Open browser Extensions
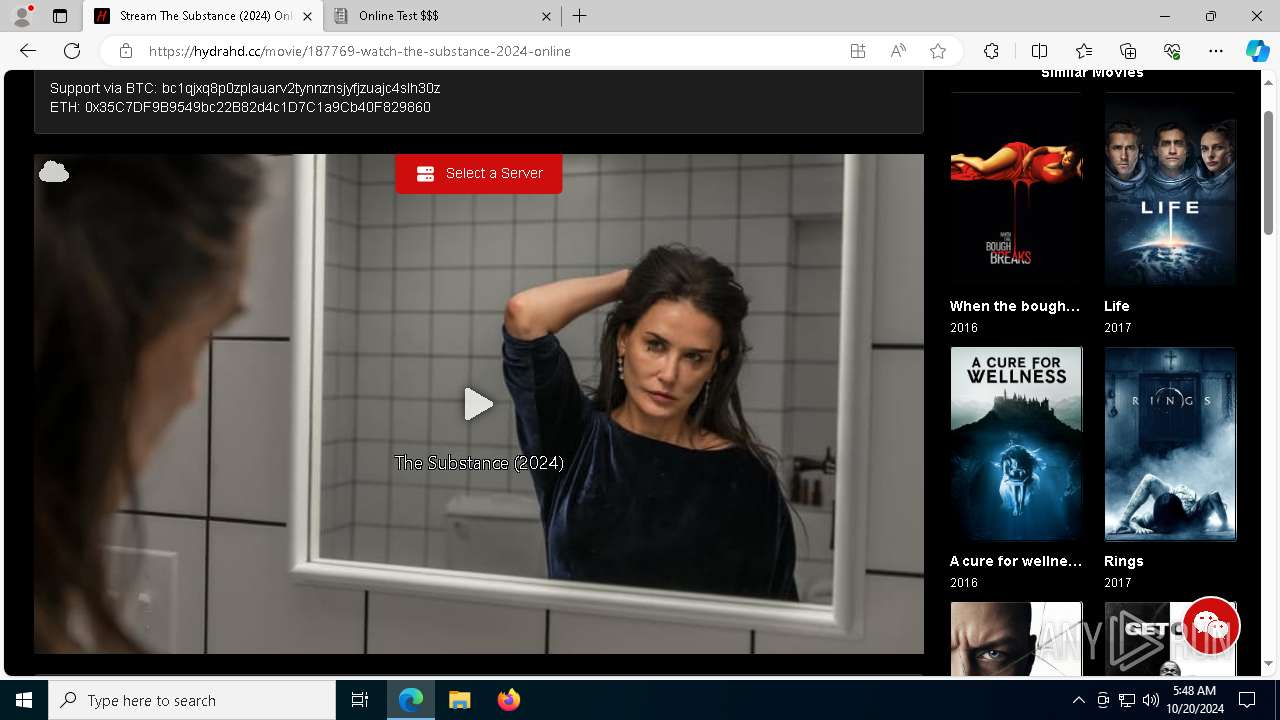1280x720 pixels. 991,51
